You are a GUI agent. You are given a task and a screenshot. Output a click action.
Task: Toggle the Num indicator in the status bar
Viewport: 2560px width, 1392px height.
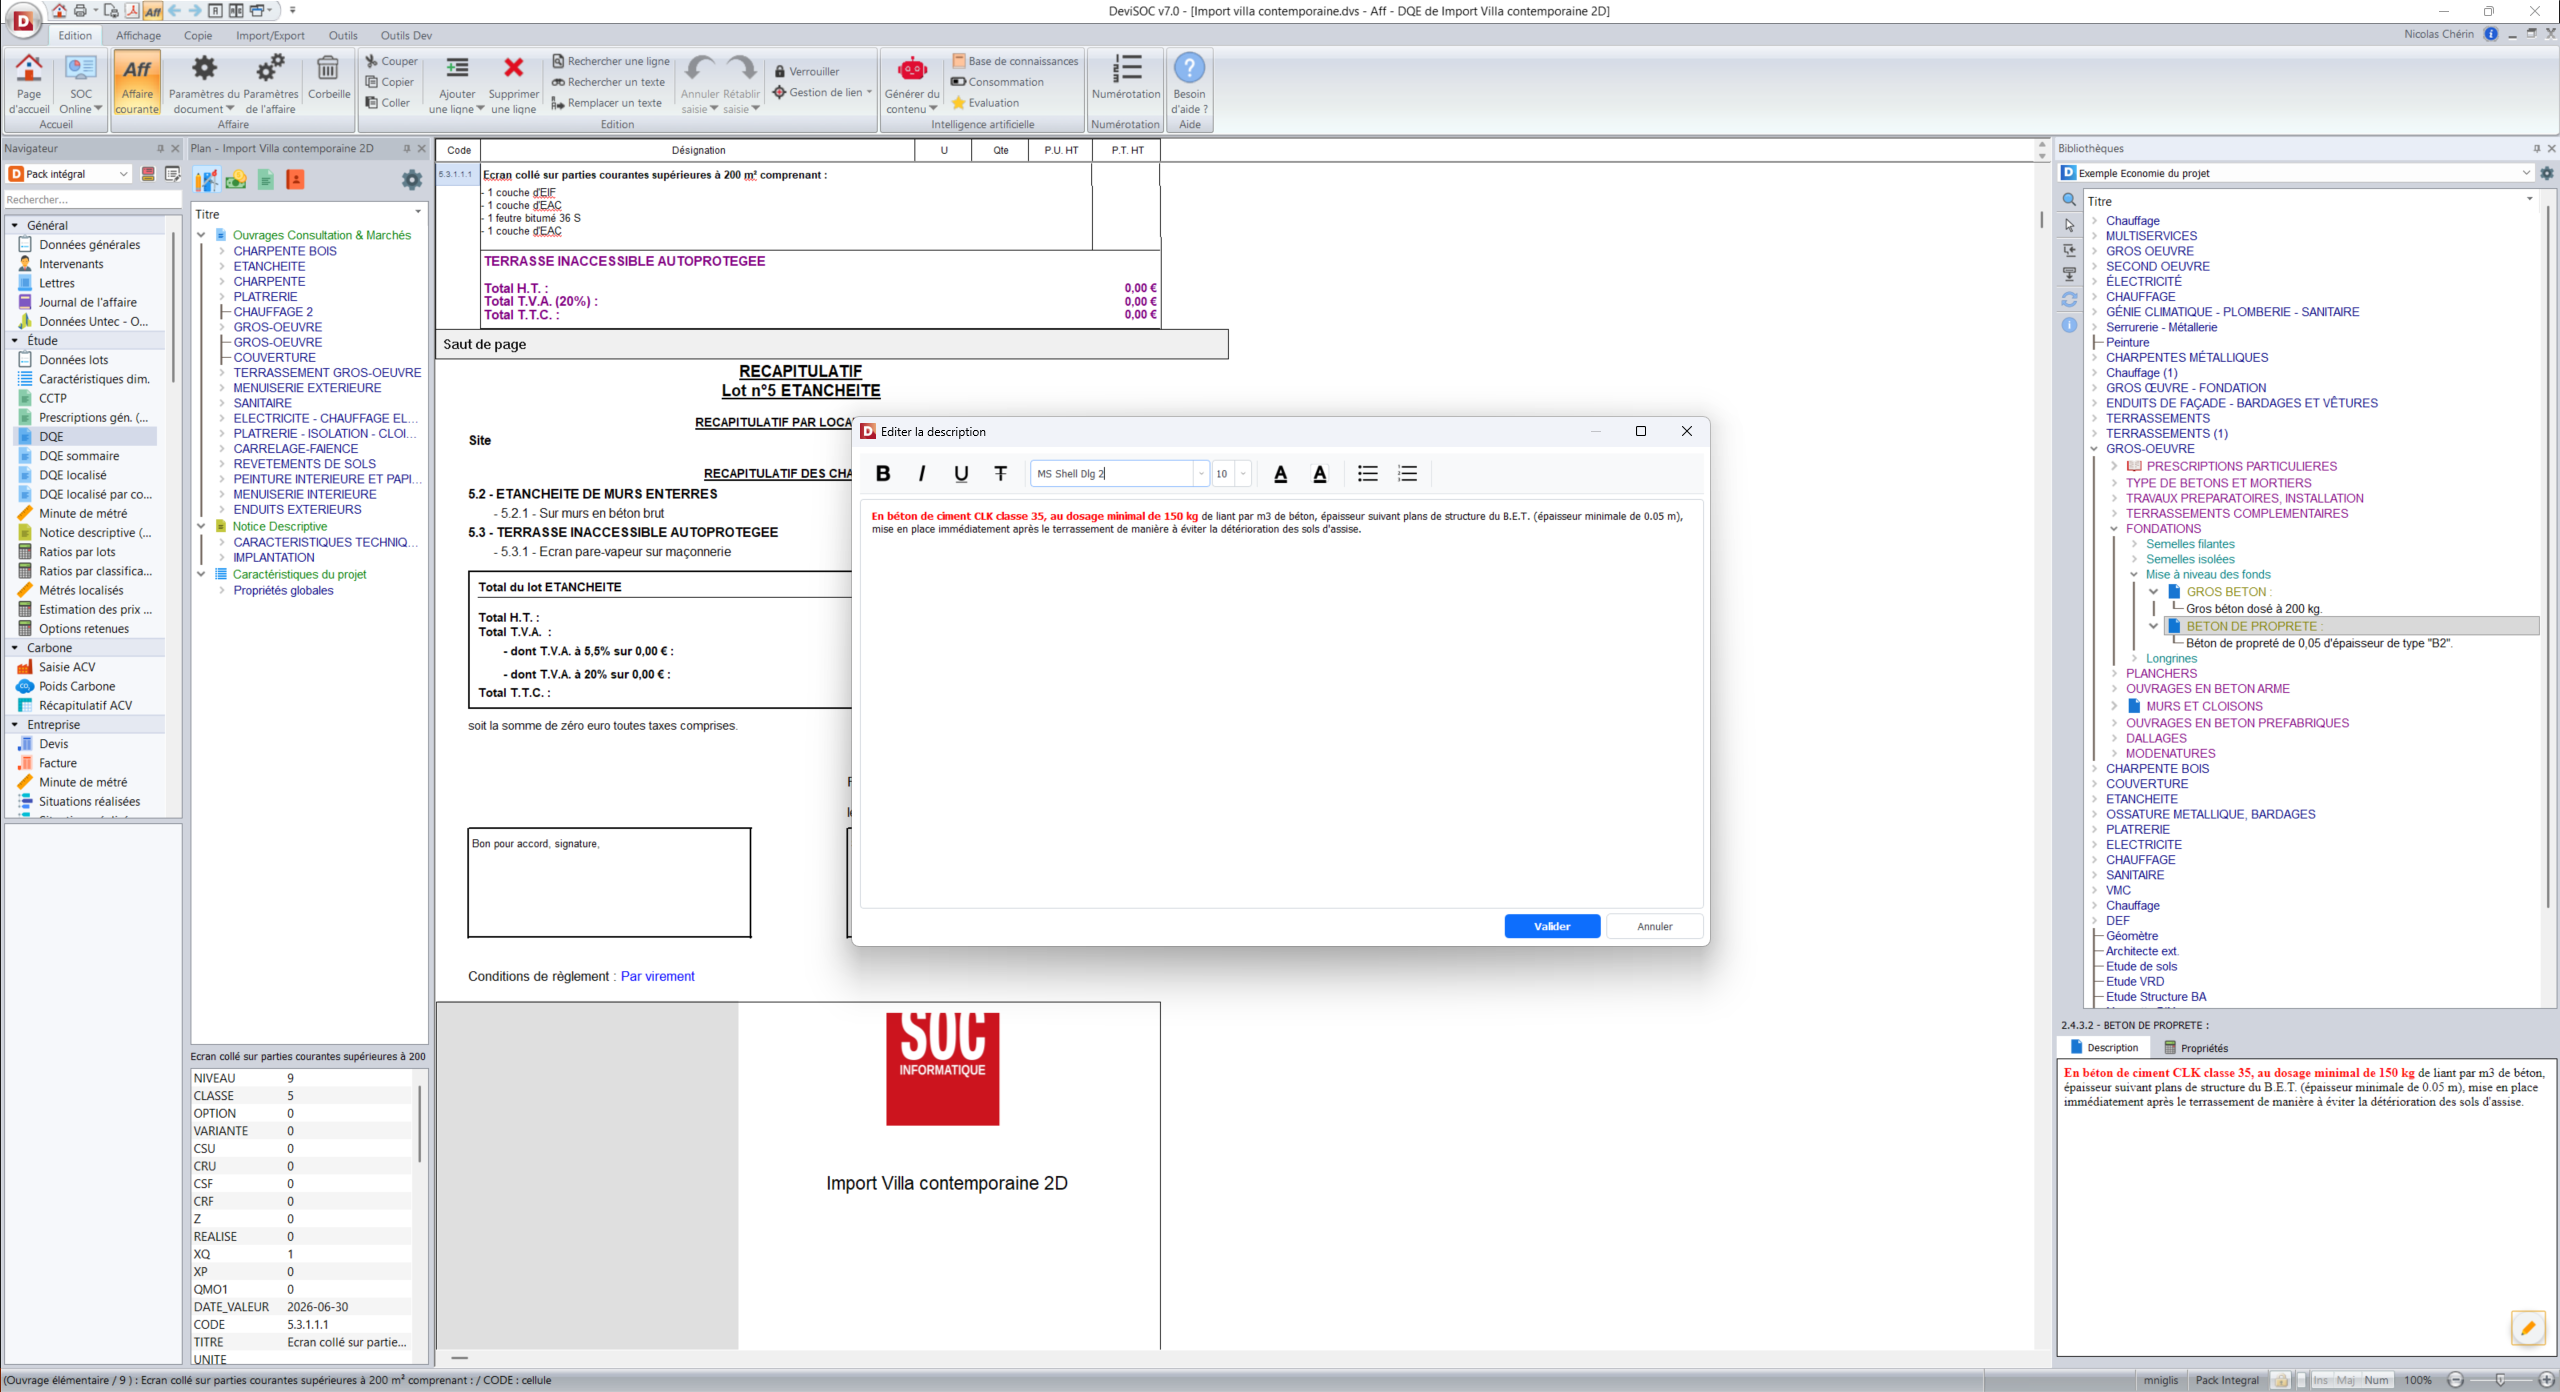2376,1380
